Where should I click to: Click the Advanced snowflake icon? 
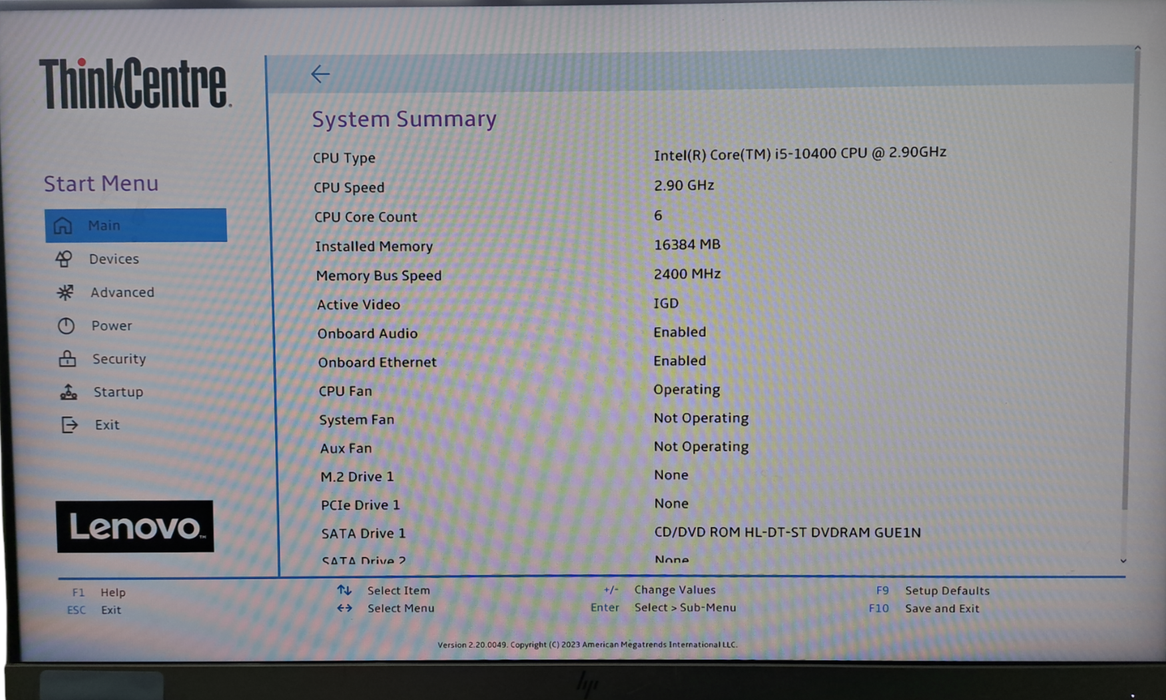point(65,292)
